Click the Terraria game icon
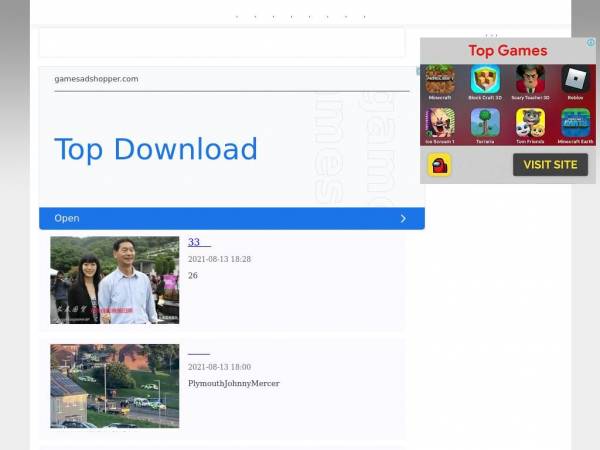Viewport: 600px width, 450px height. [485, 122]
